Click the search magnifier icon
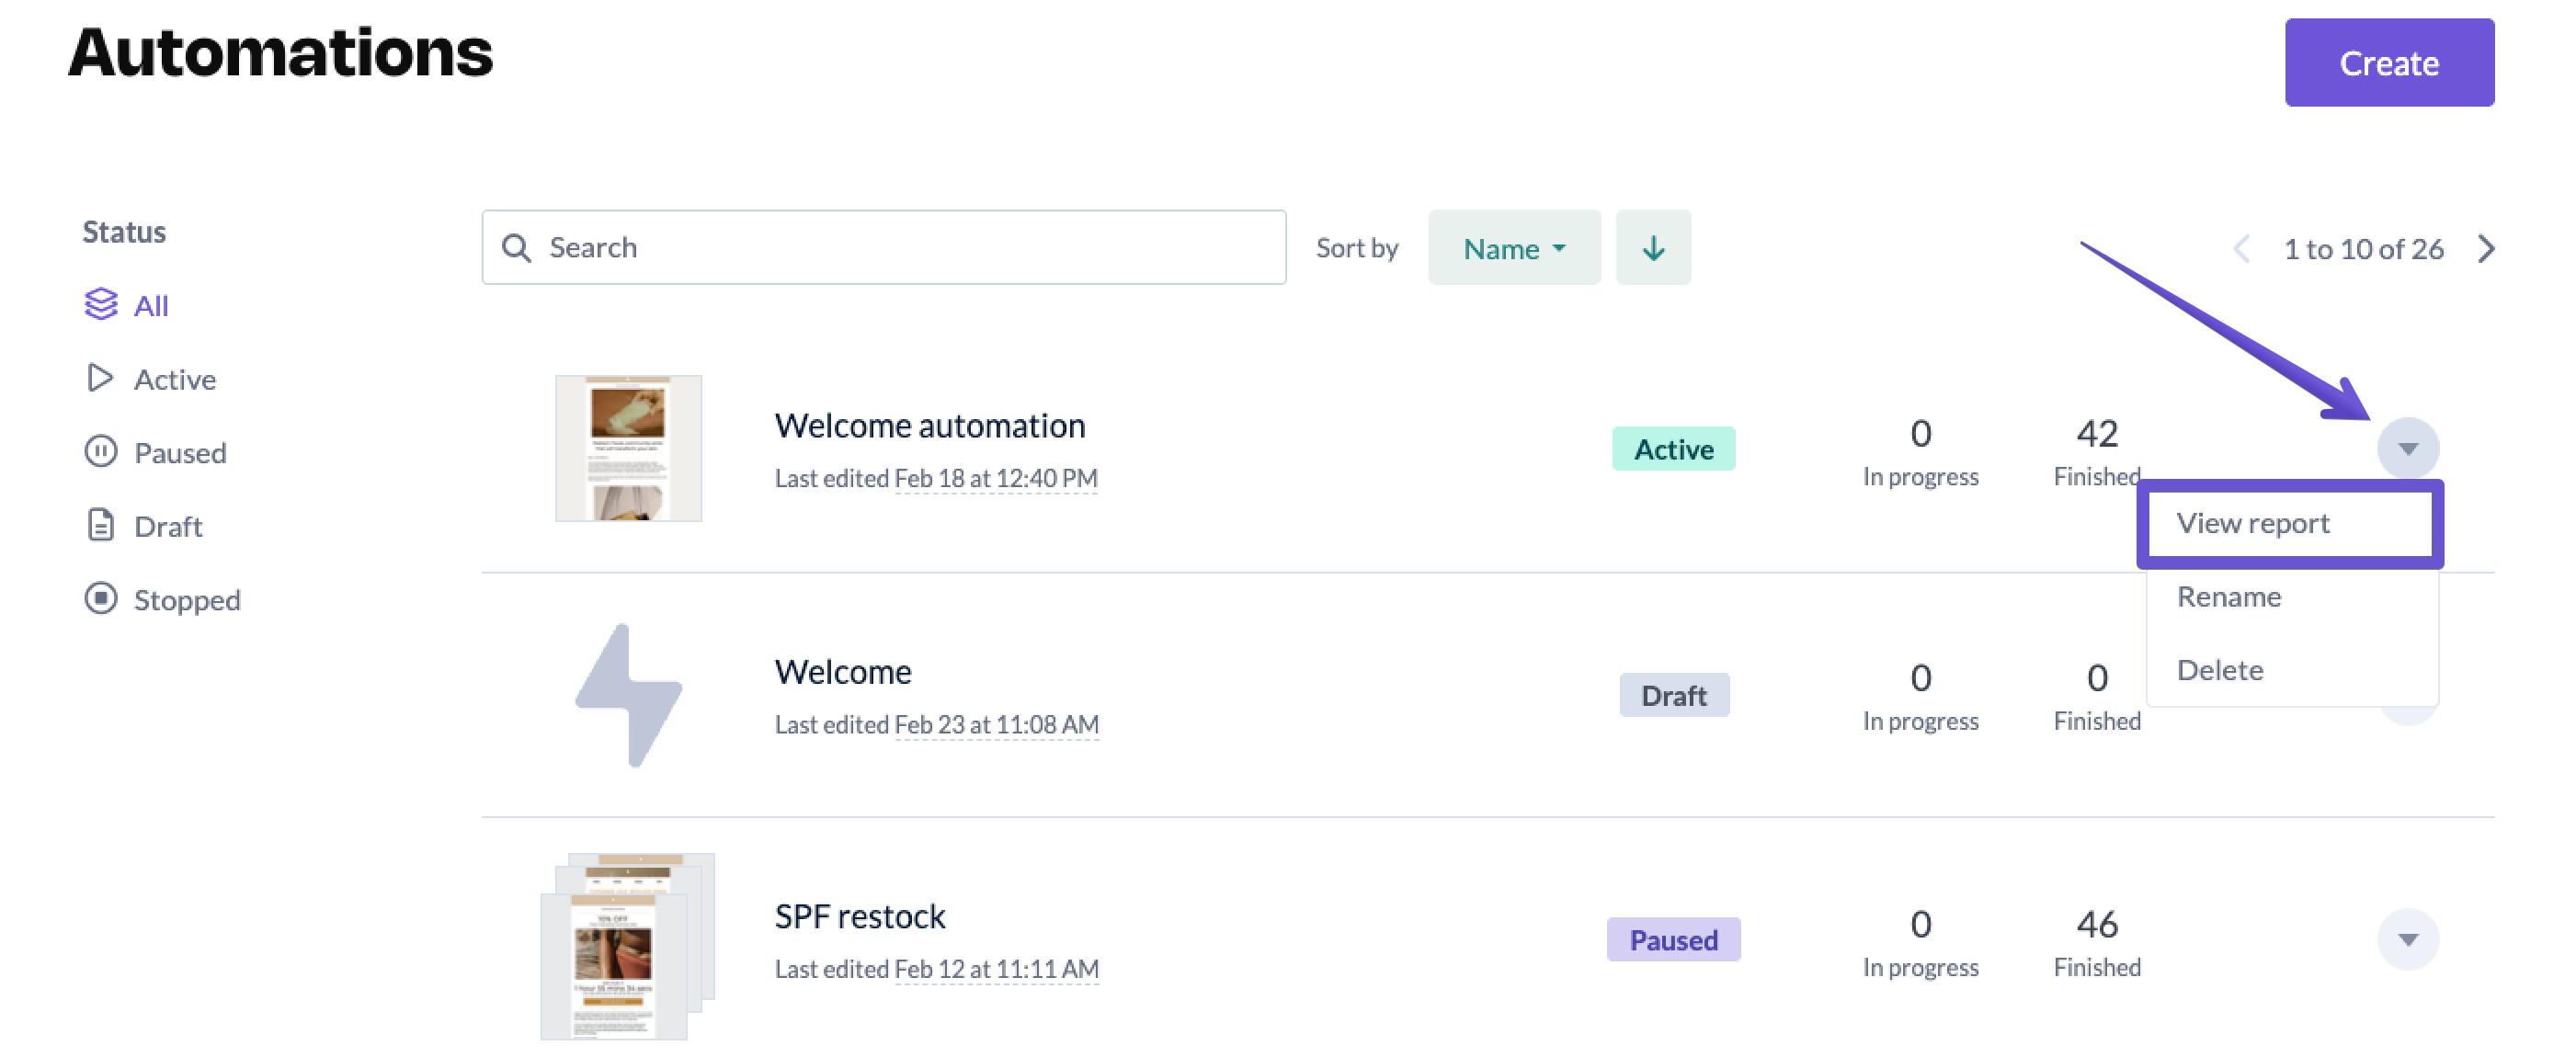 [x=516, y=248]
